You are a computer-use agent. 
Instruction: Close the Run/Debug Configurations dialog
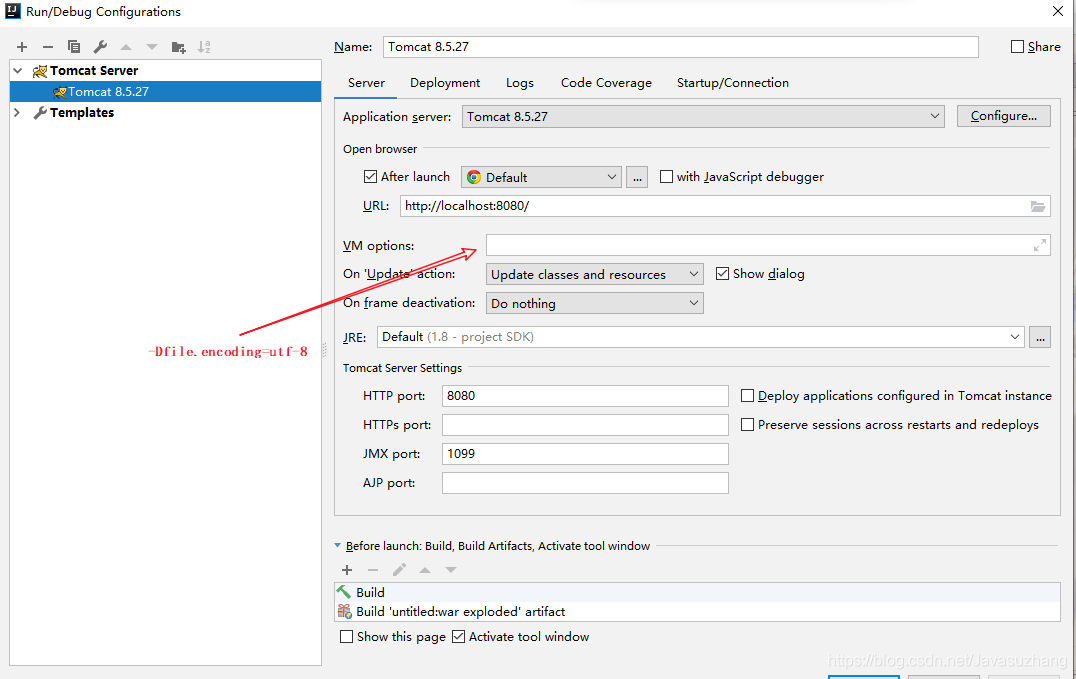1058,11
